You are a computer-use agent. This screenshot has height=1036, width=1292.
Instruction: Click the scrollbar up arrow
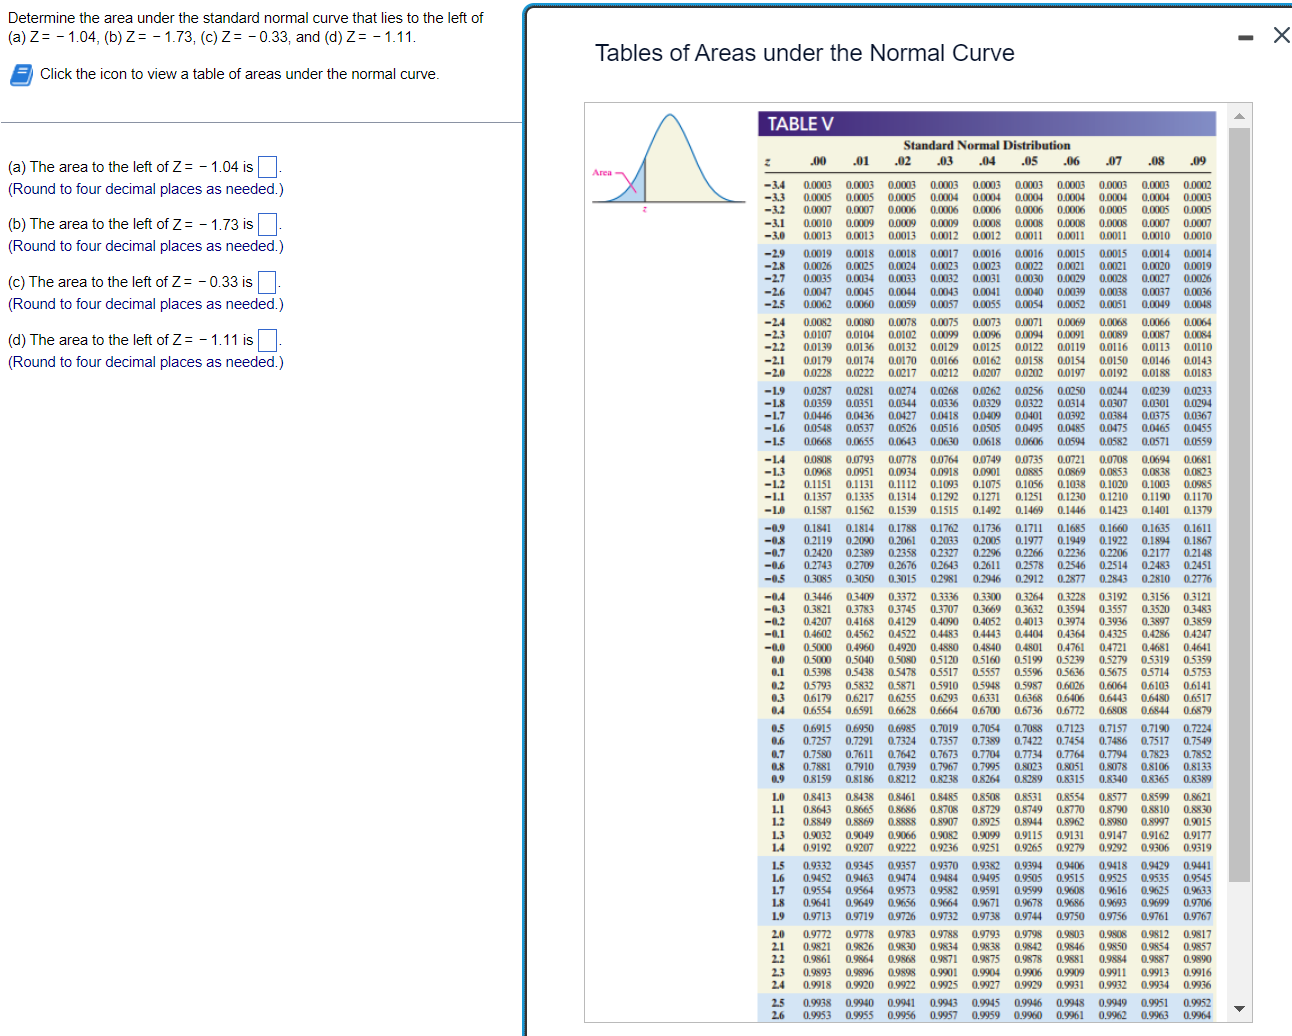click(1239, 115)
